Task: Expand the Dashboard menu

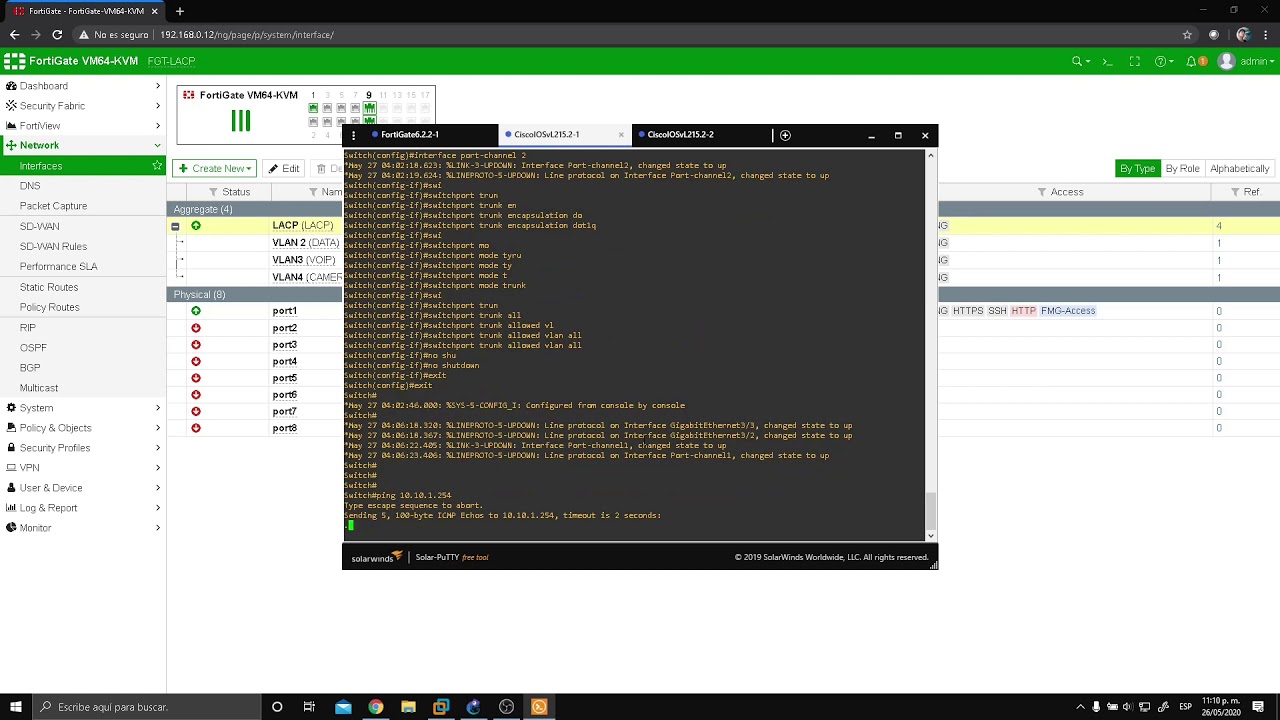Action: [83, 86]
